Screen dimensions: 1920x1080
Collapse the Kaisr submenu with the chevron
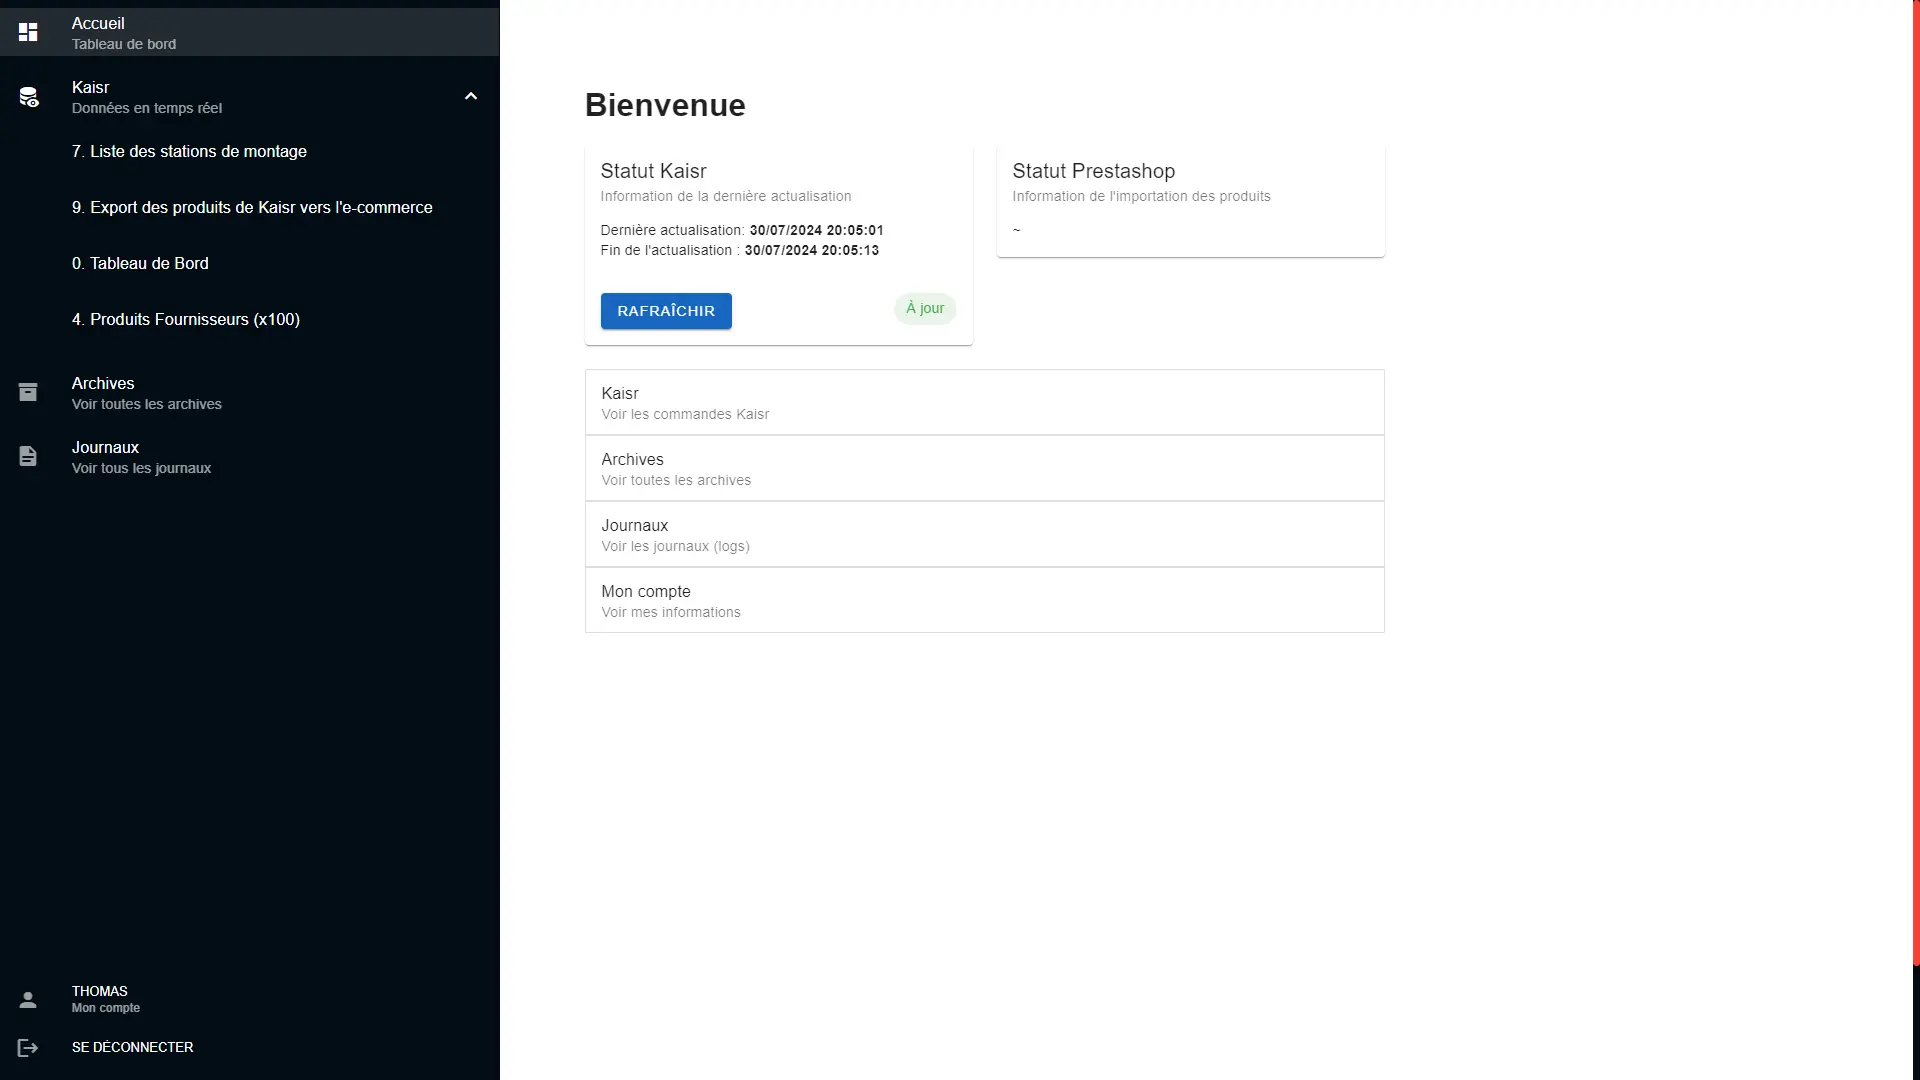pos(471,96)
